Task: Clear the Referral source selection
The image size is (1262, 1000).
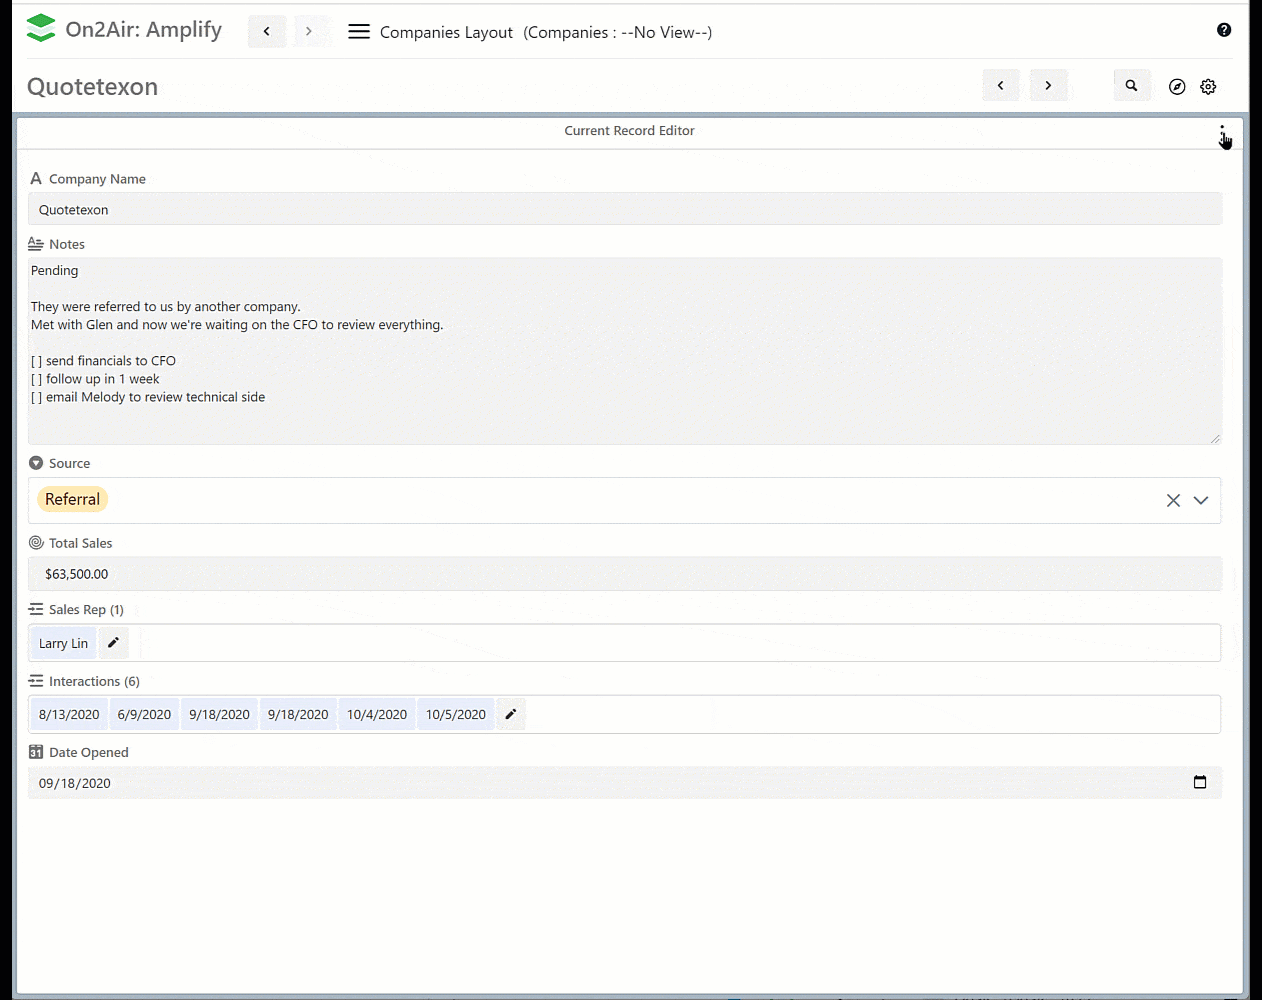Action: click(x=1173, y=500)
